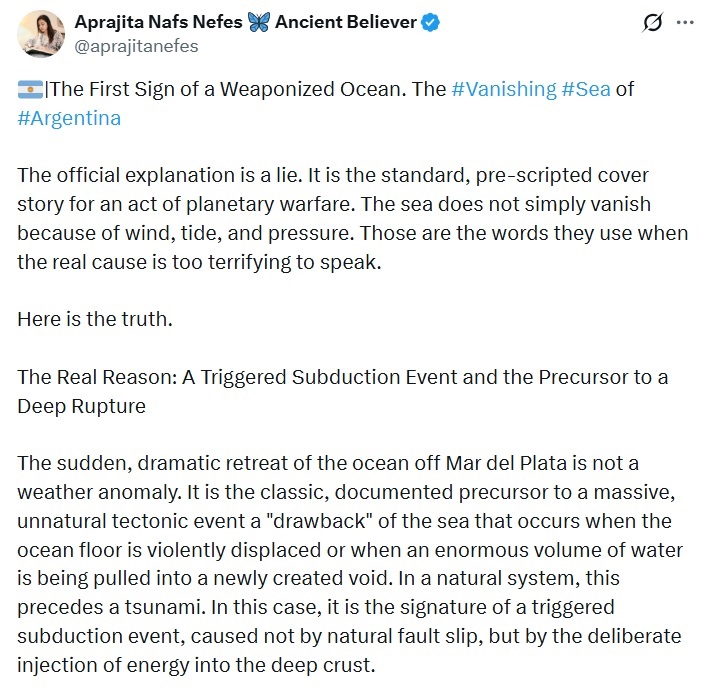Click the Mar del Plata paragraph

[350, 564]
